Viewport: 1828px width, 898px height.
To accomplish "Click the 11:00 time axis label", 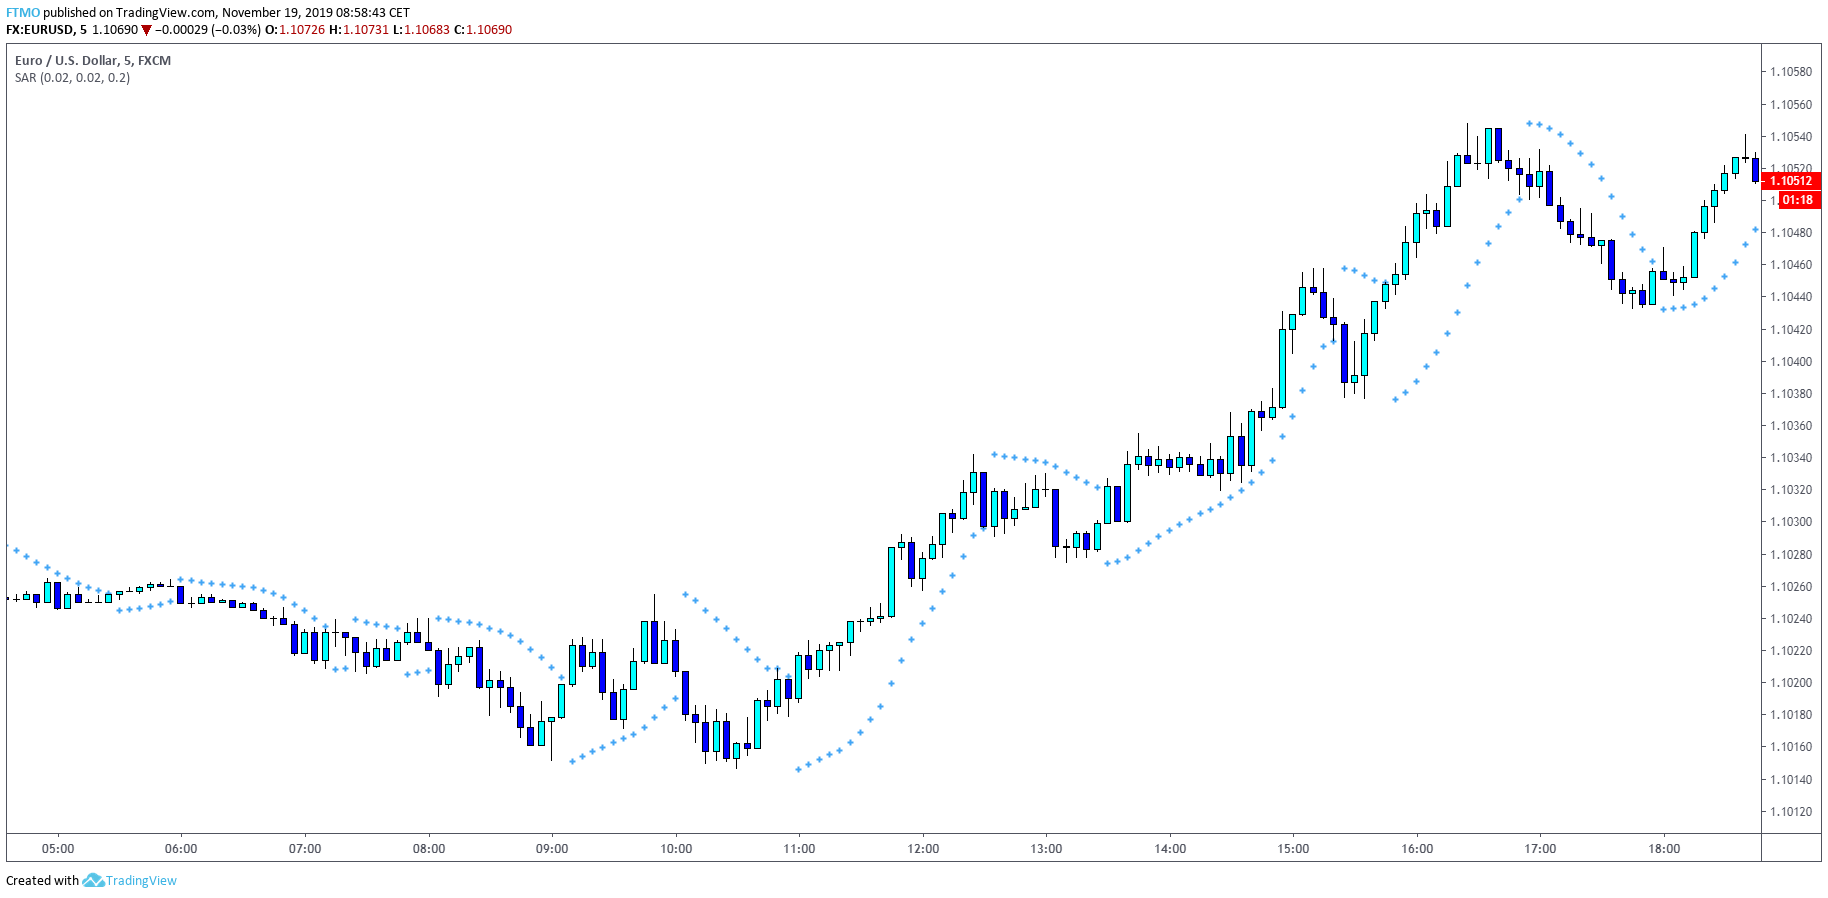I will [x=799, y=848].
